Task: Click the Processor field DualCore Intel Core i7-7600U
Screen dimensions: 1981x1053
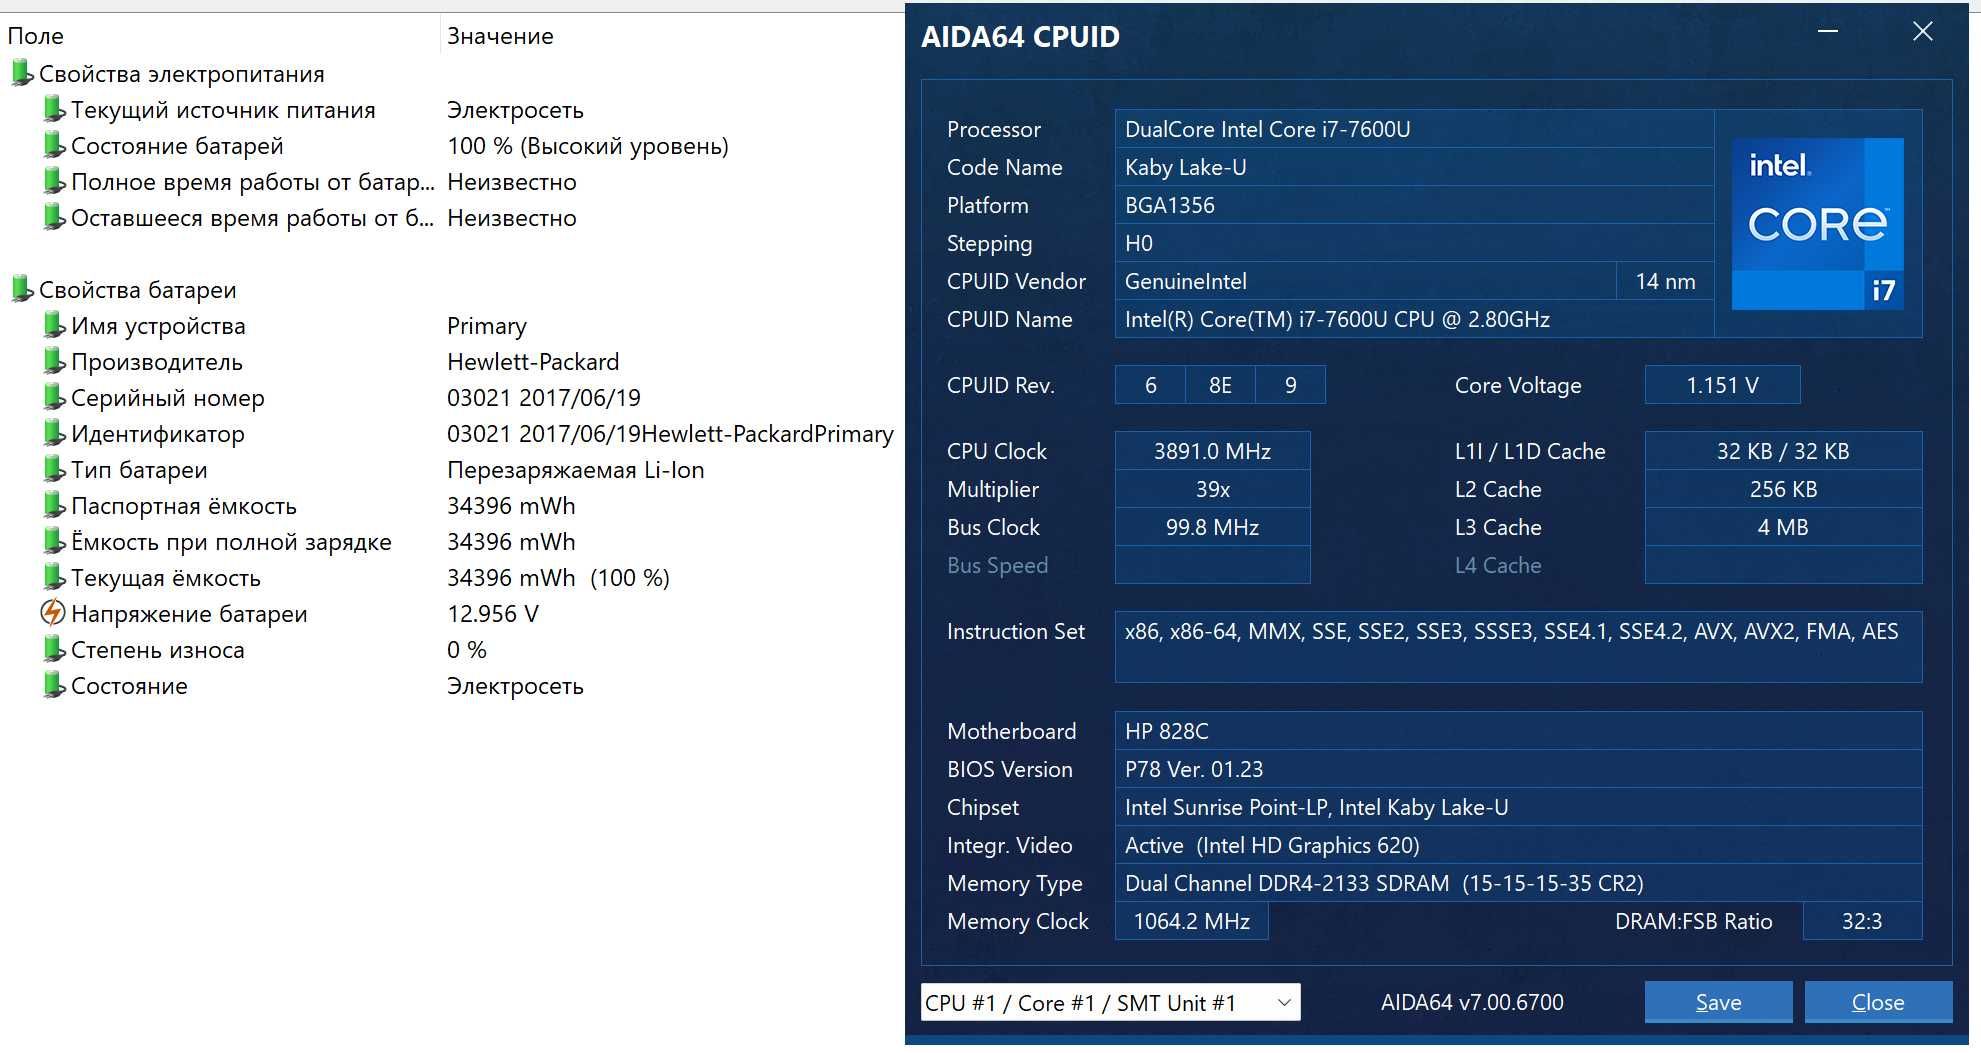Action: (x=1414, y=129)
